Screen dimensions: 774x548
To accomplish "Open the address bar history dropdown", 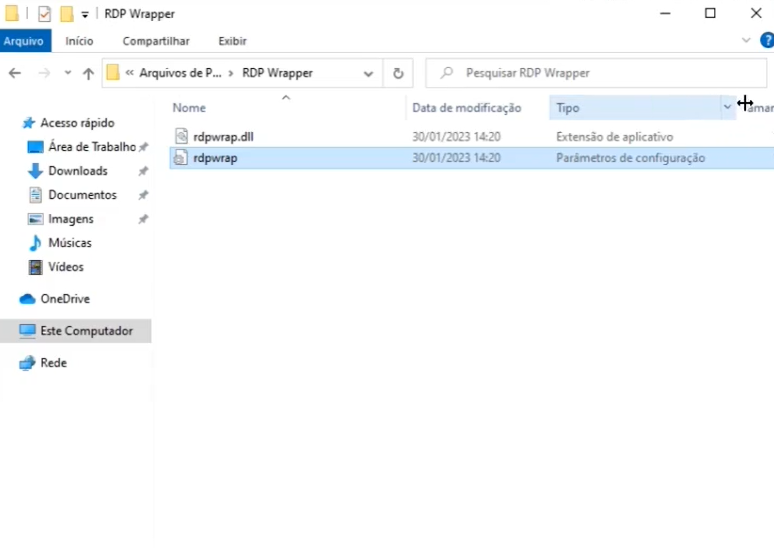I will tap(368, 74).
